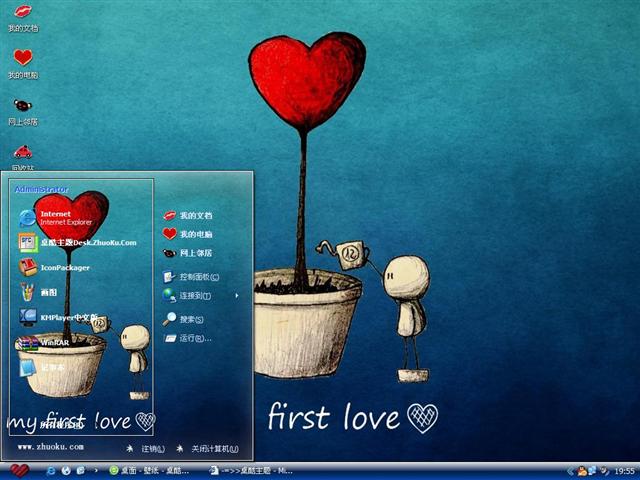Viewport: 640px width, 480px height.
Task: Click 关闭计算机(U) shut down button
Action: tap(207, 449)
